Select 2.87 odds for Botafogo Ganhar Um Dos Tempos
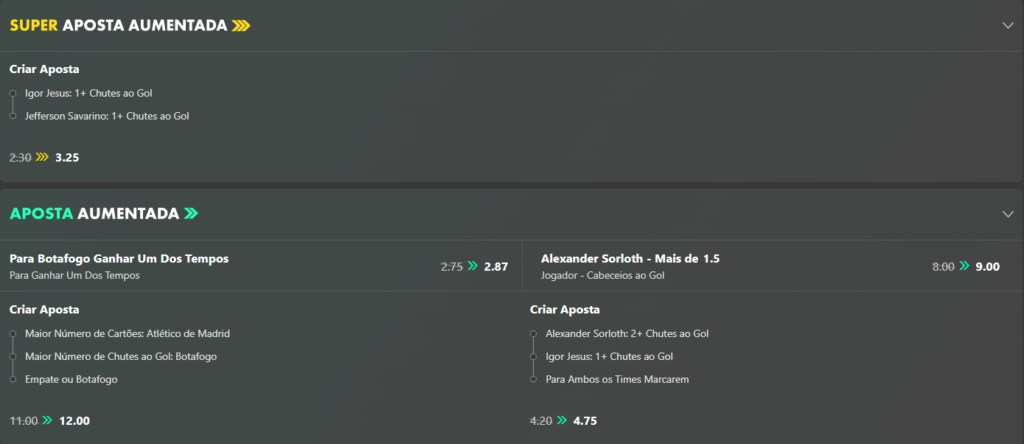1024x444 pixels. [496, 266]
